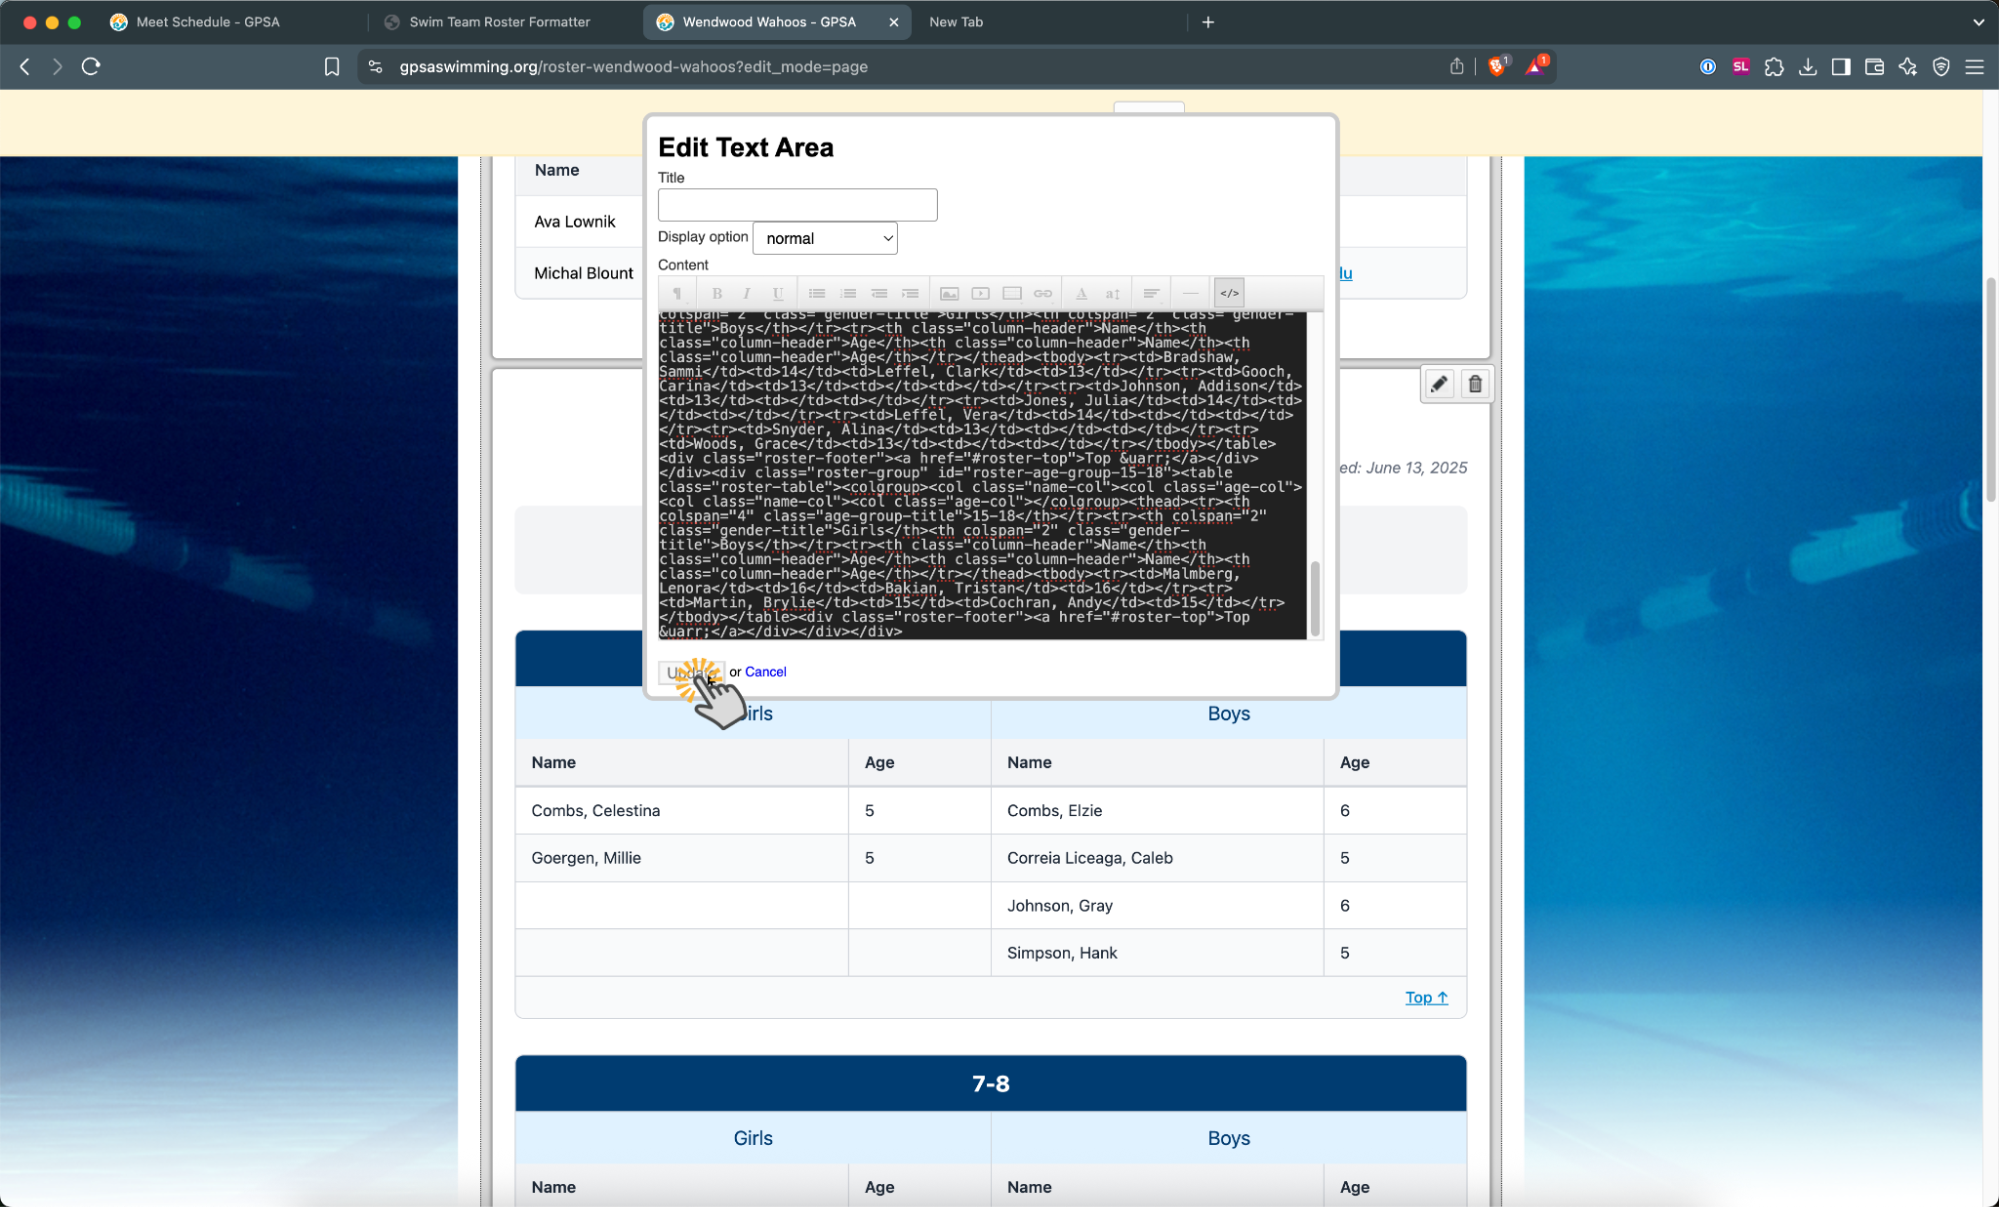Click the Cancel link in dialog
1999x1208 pixels.
click(x=765, y=672)
